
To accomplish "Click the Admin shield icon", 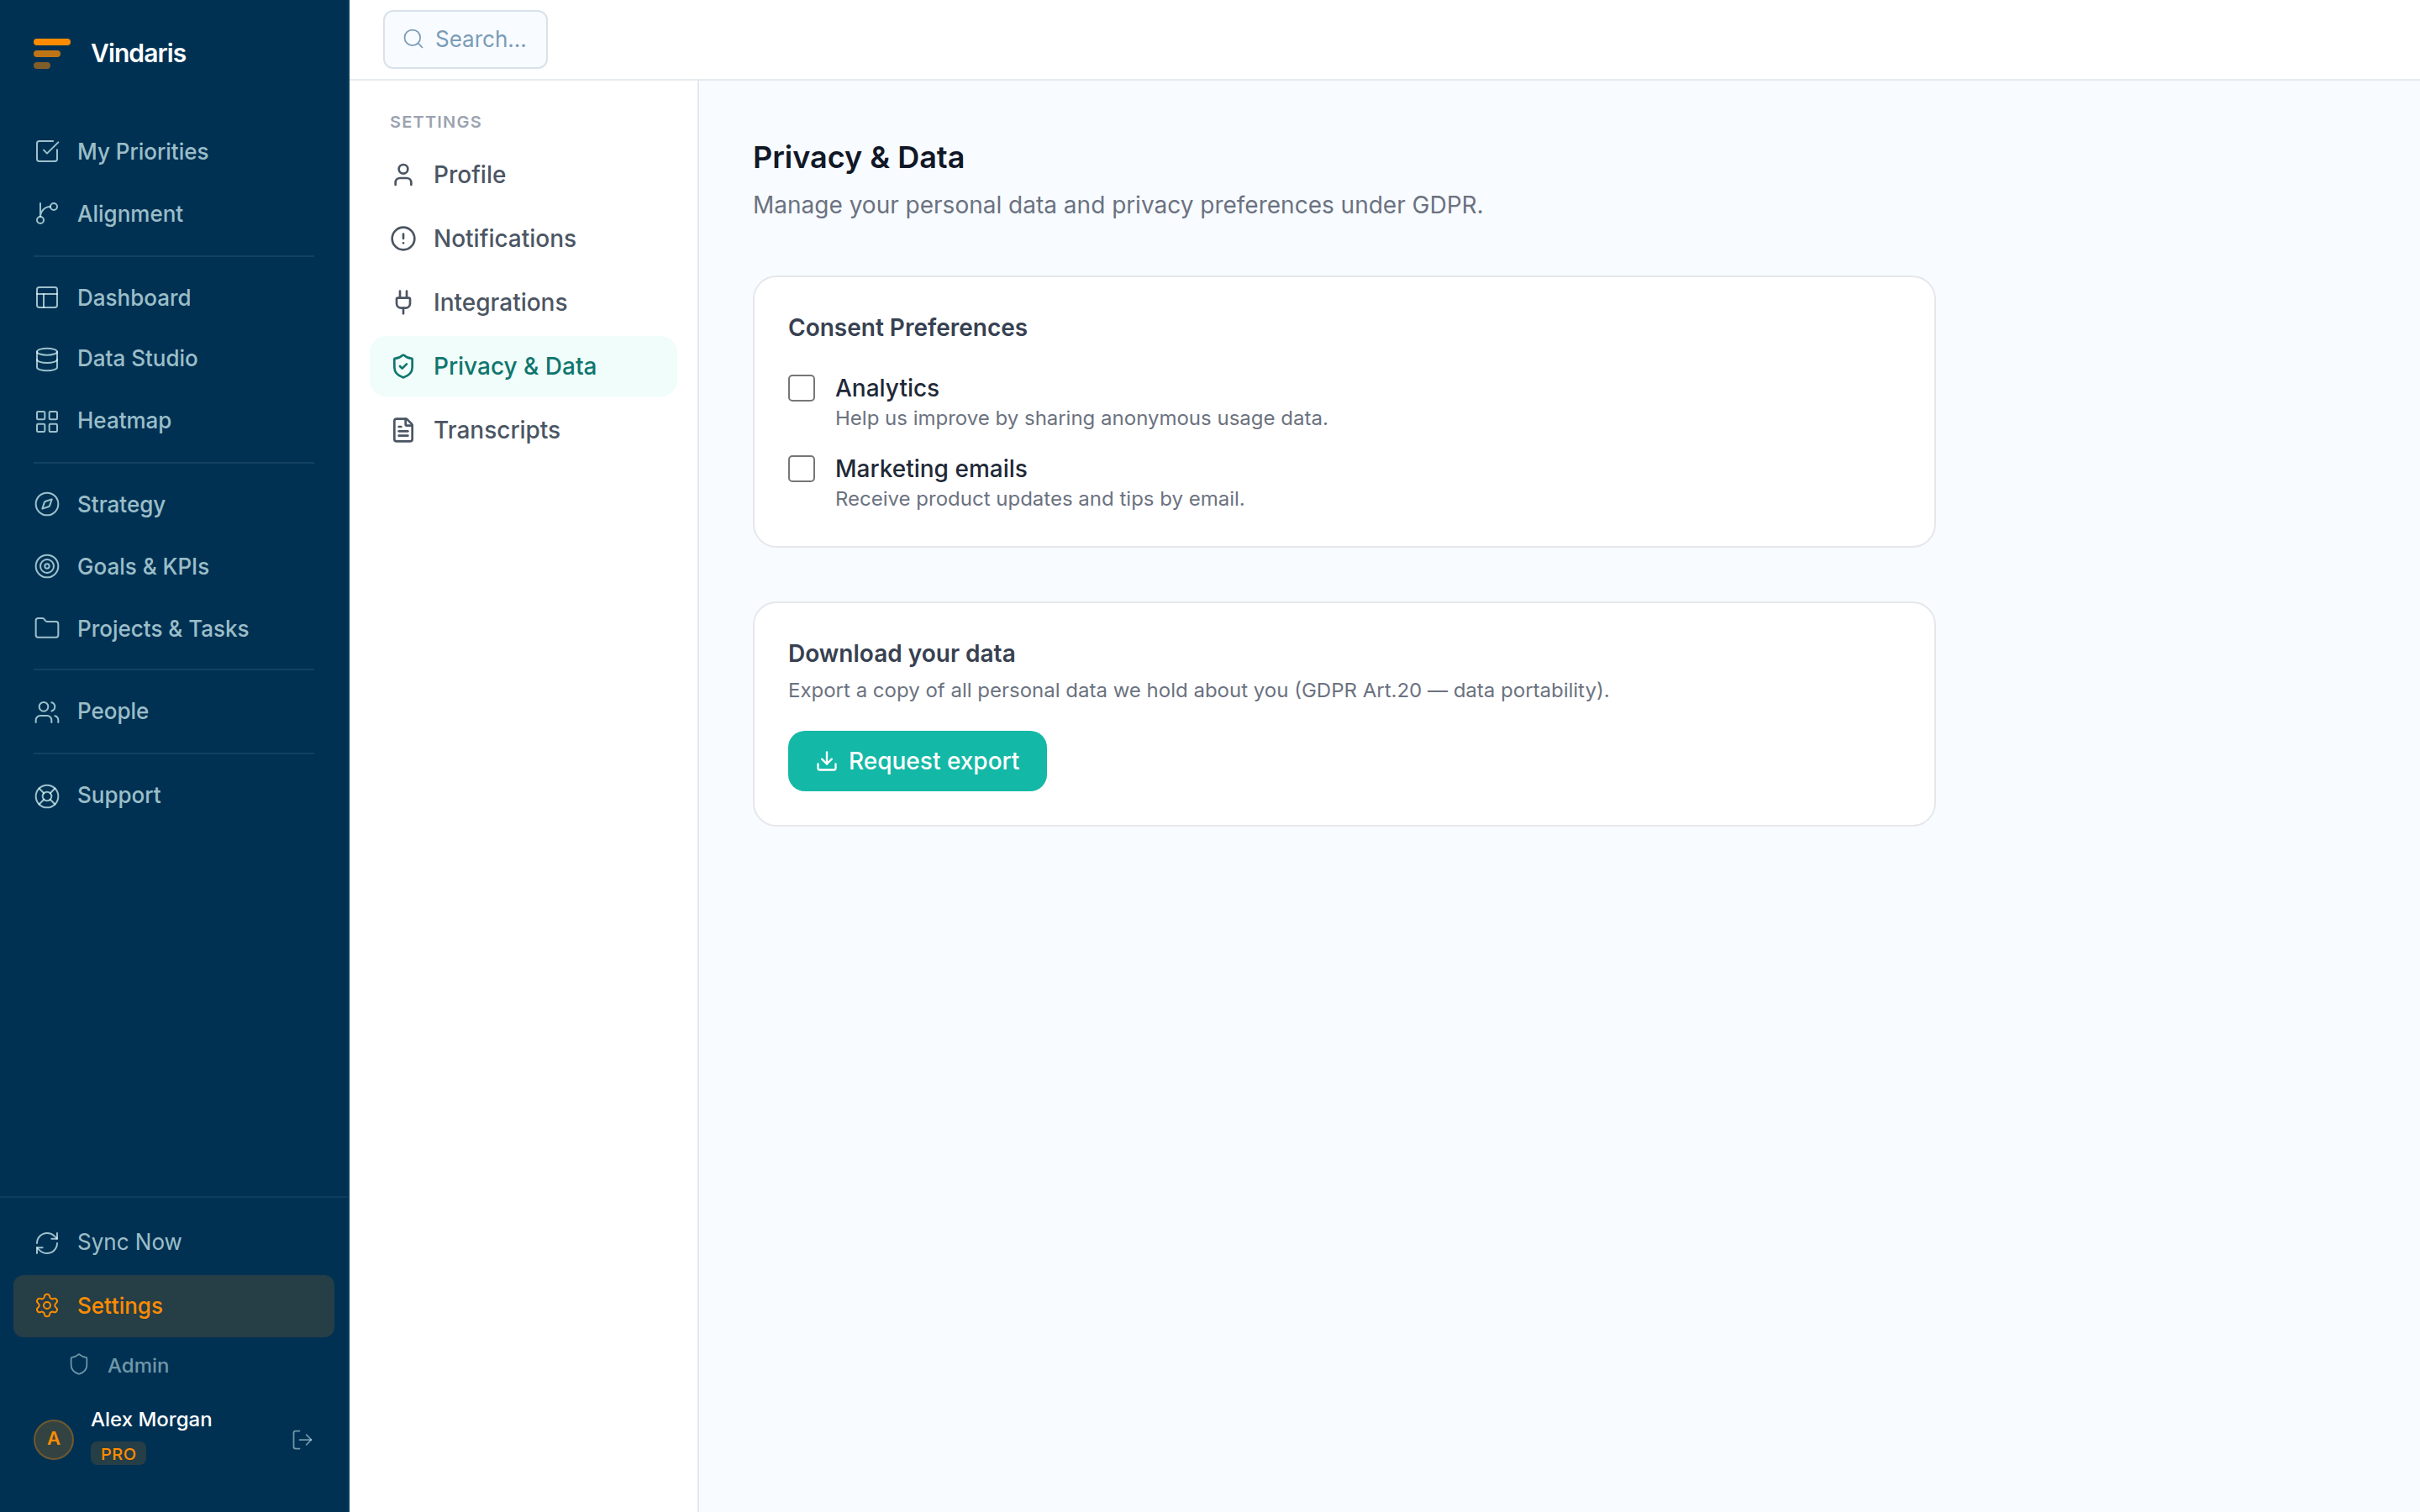I will point(79,1364).
